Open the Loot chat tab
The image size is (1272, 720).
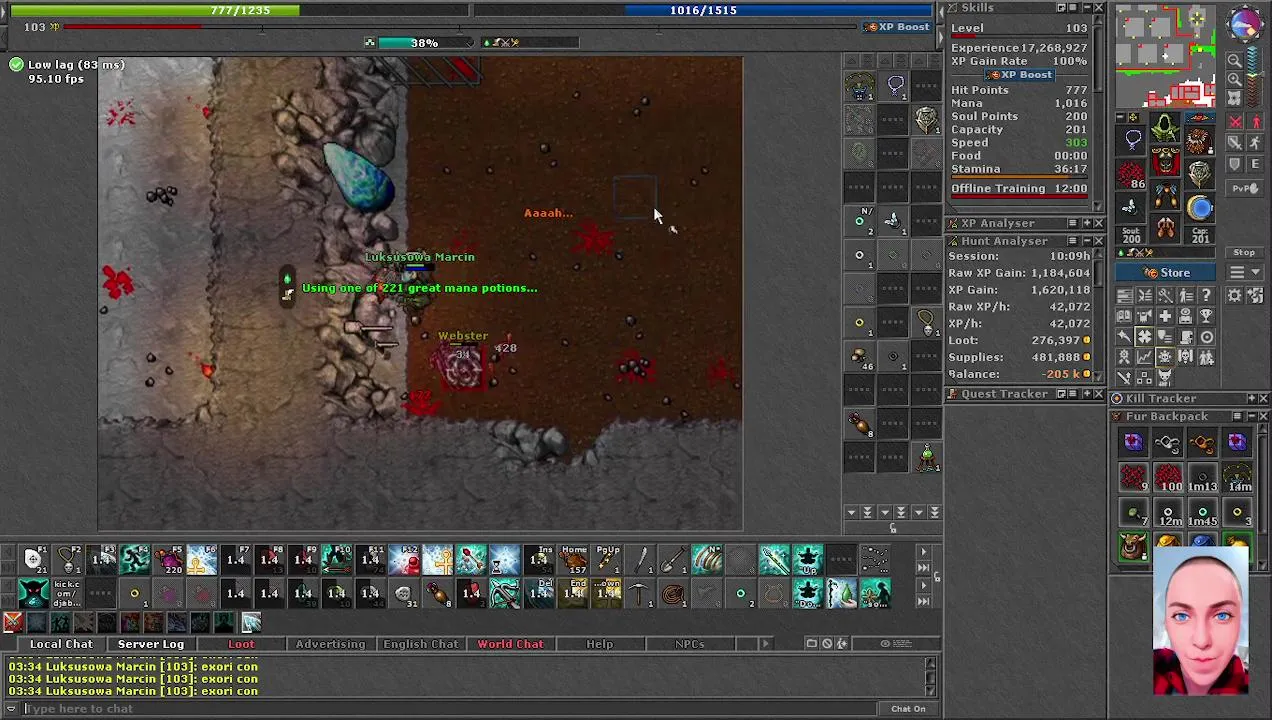click(x=241, y=644)
